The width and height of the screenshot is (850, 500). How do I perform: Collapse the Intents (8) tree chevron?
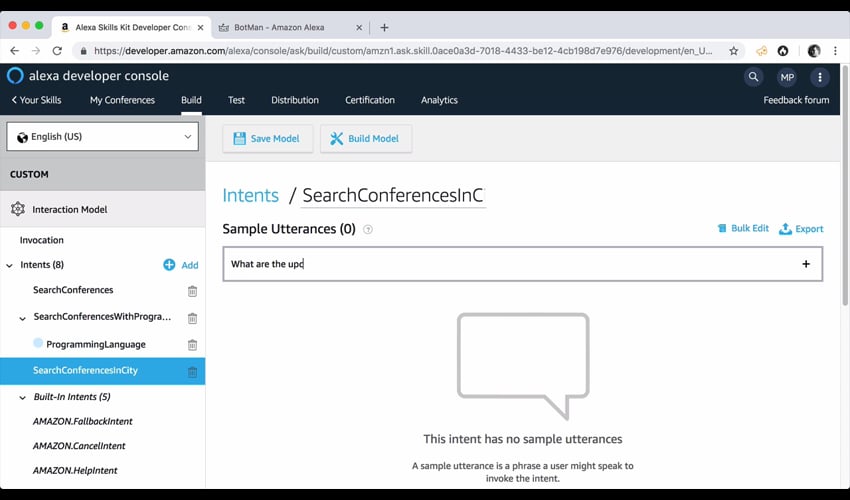tap(9, 265)
